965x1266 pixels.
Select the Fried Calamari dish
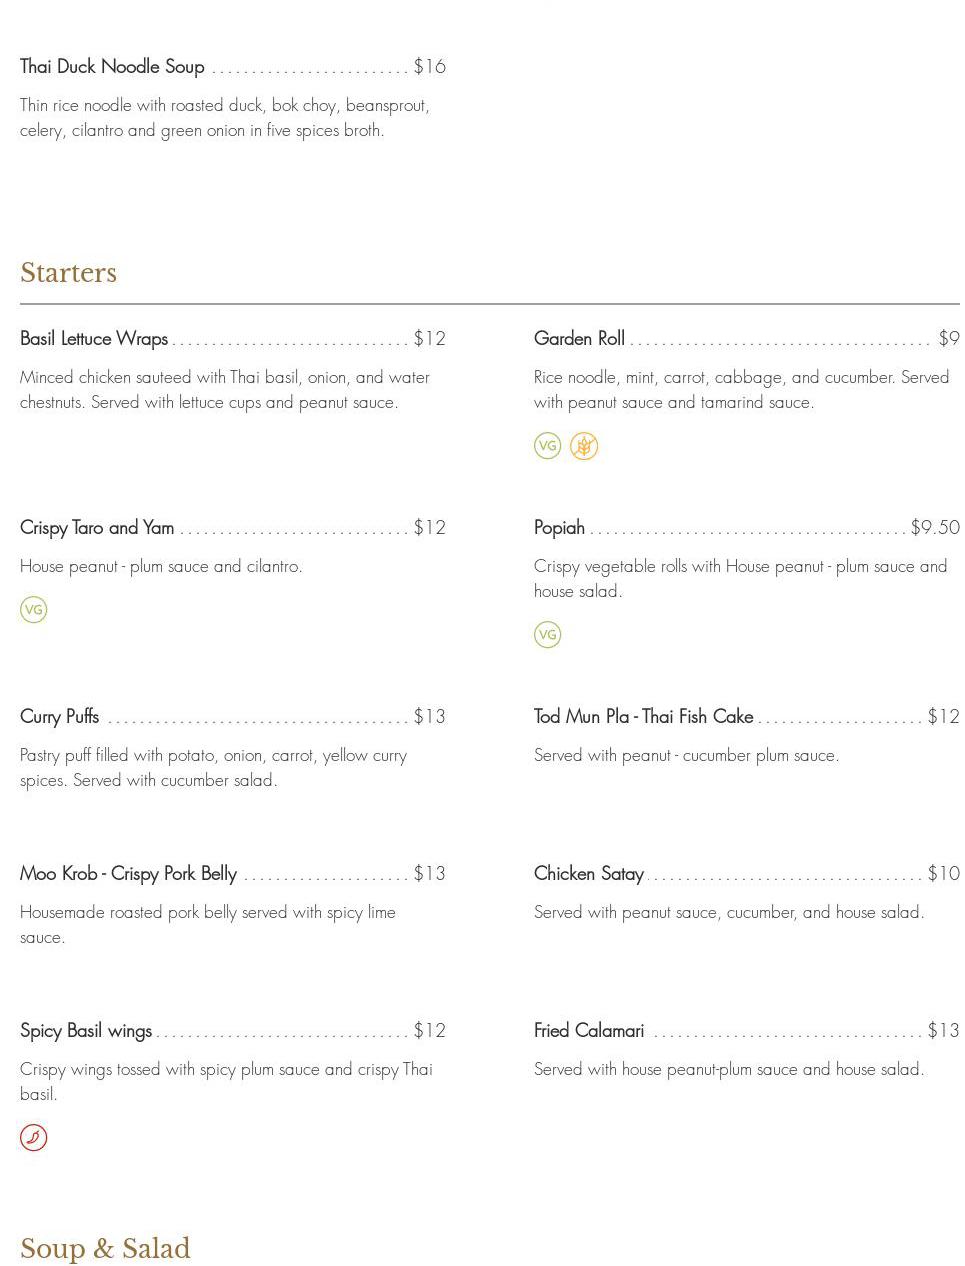(588, 1031)
